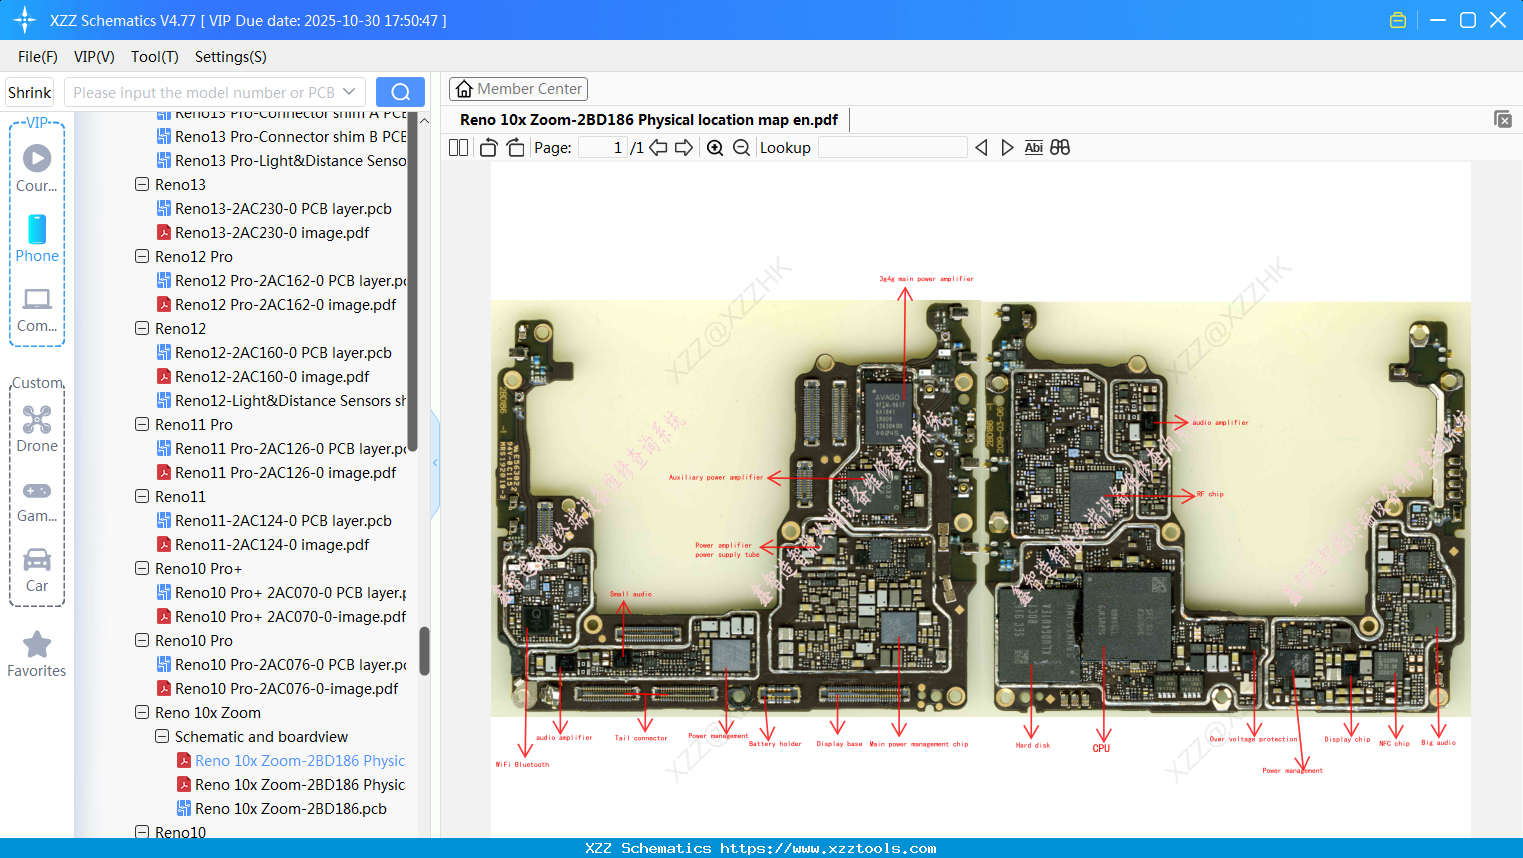Click the binoculars search icon

1060,148
